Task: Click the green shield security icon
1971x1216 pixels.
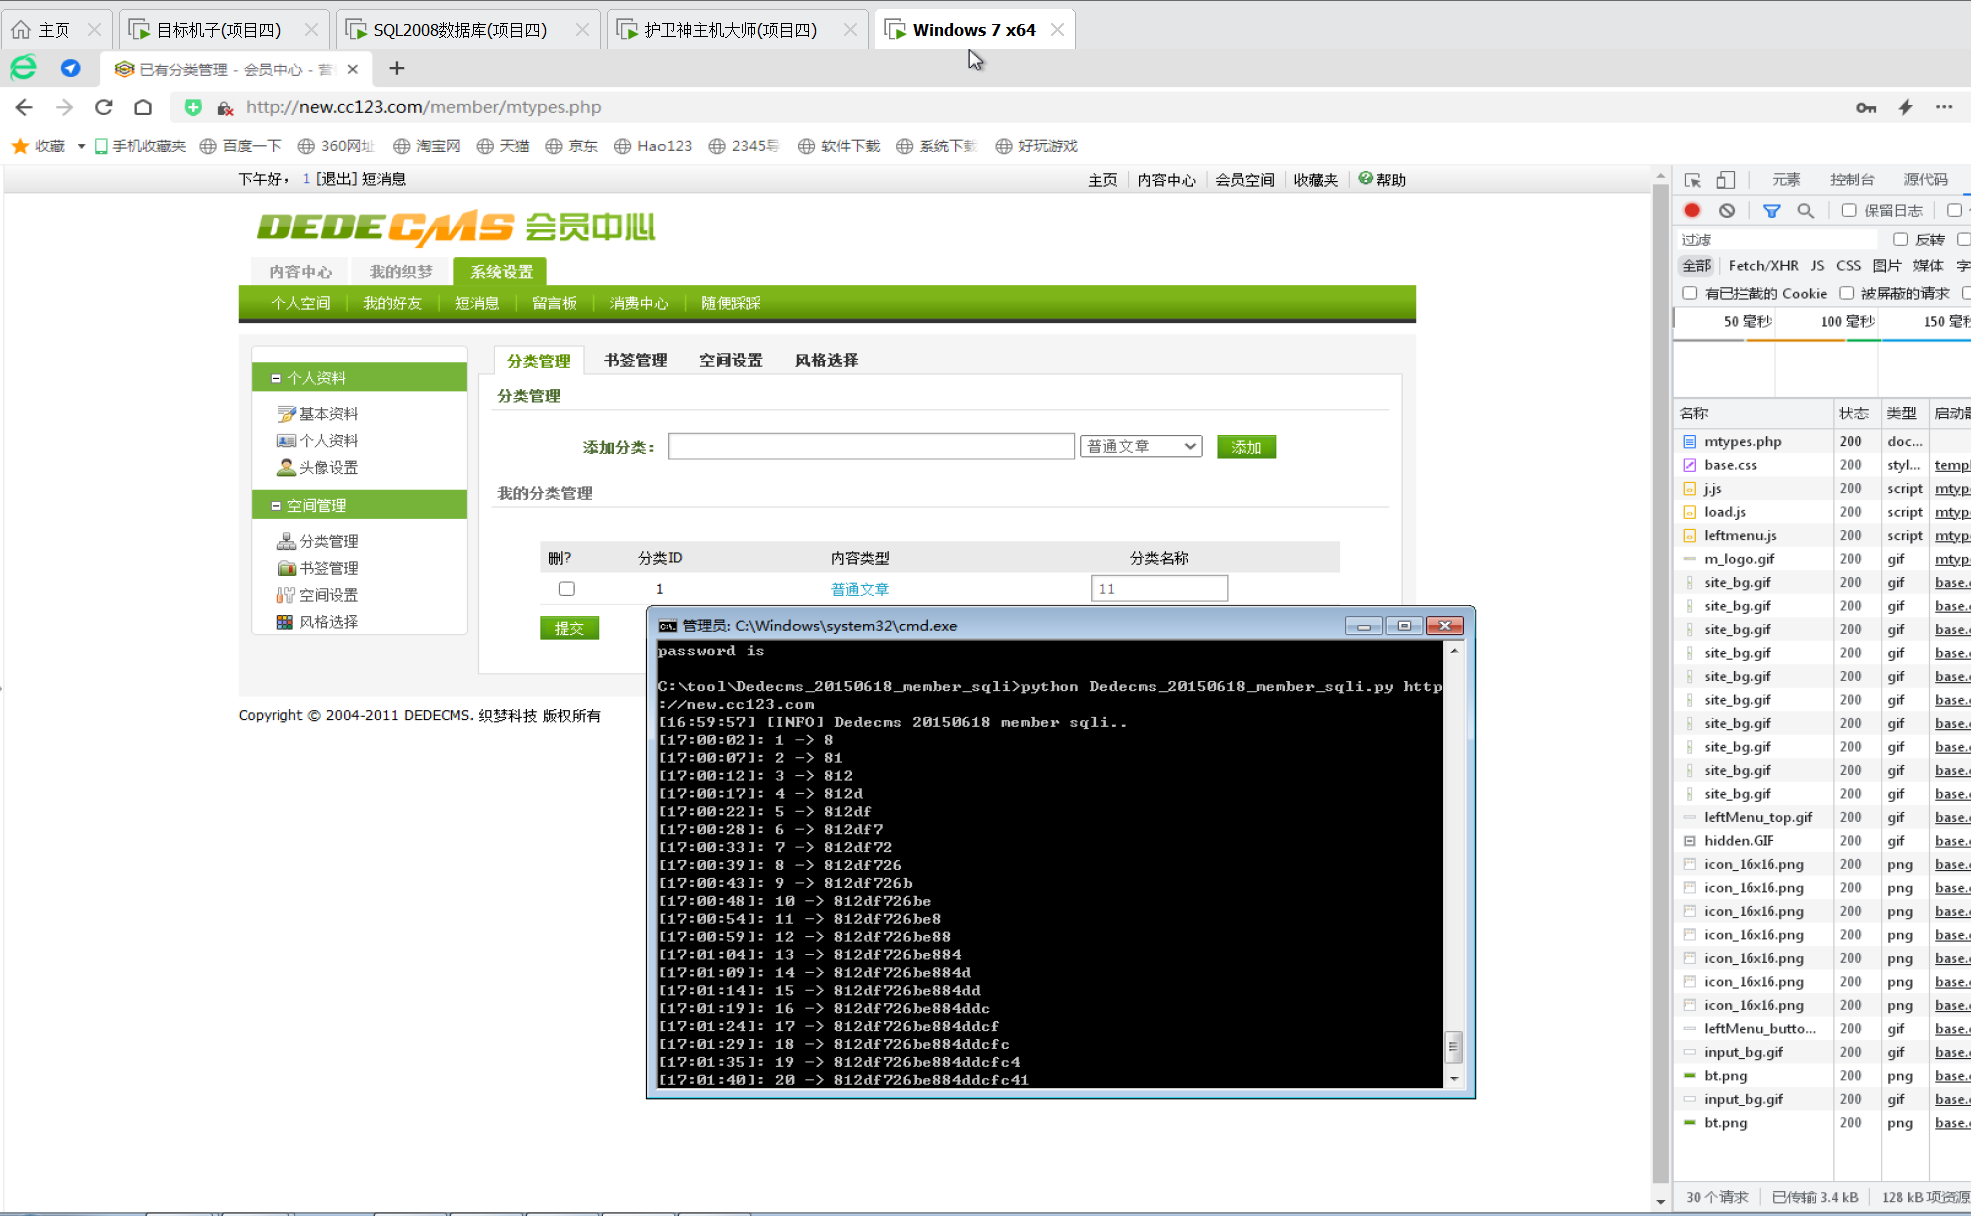Action: tap(193, 107)
